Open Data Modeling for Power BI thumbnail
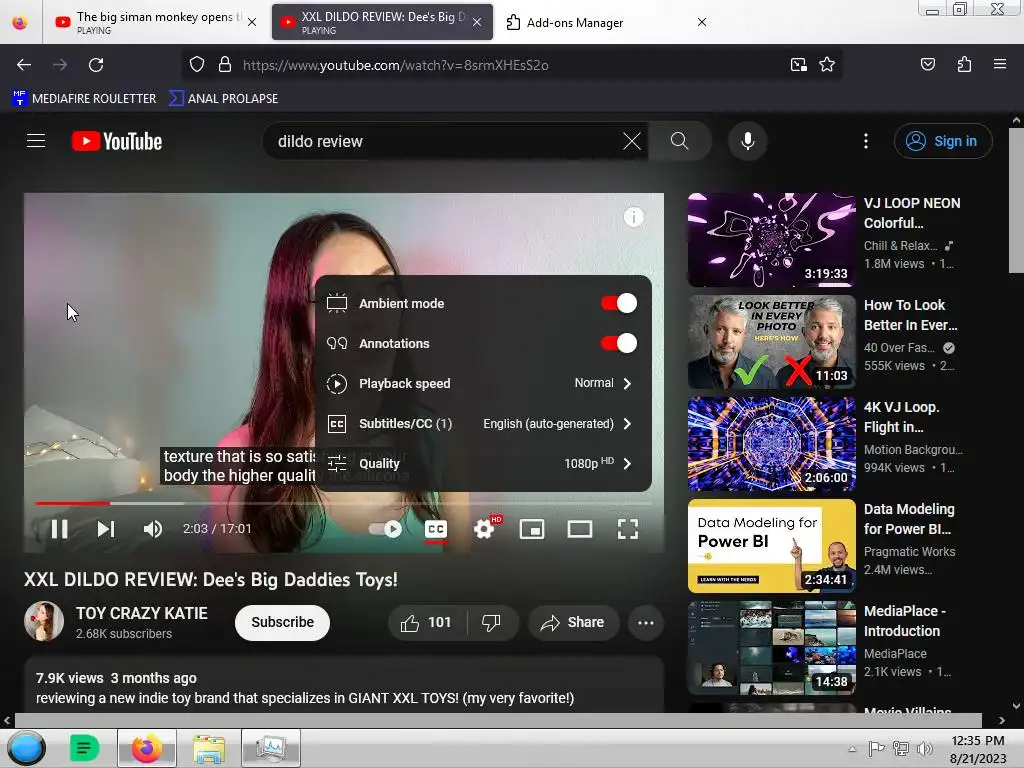 tap(771, 546)
